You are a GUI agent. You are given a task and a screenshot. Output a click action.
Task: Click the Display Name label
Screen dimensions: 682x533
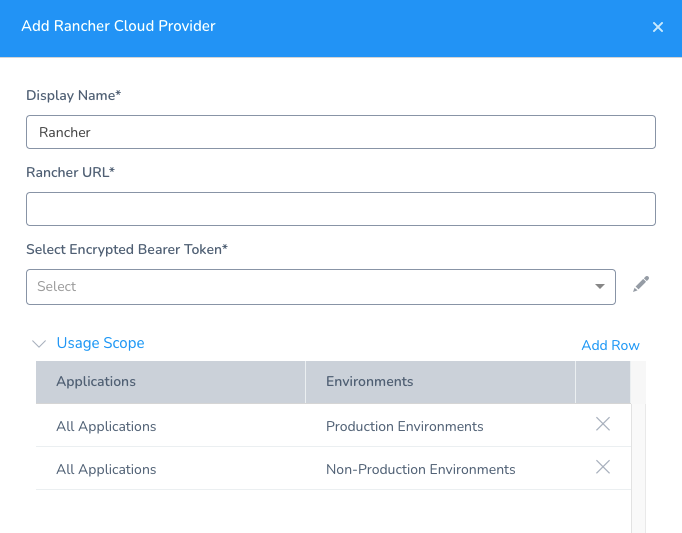pos(74,95)
